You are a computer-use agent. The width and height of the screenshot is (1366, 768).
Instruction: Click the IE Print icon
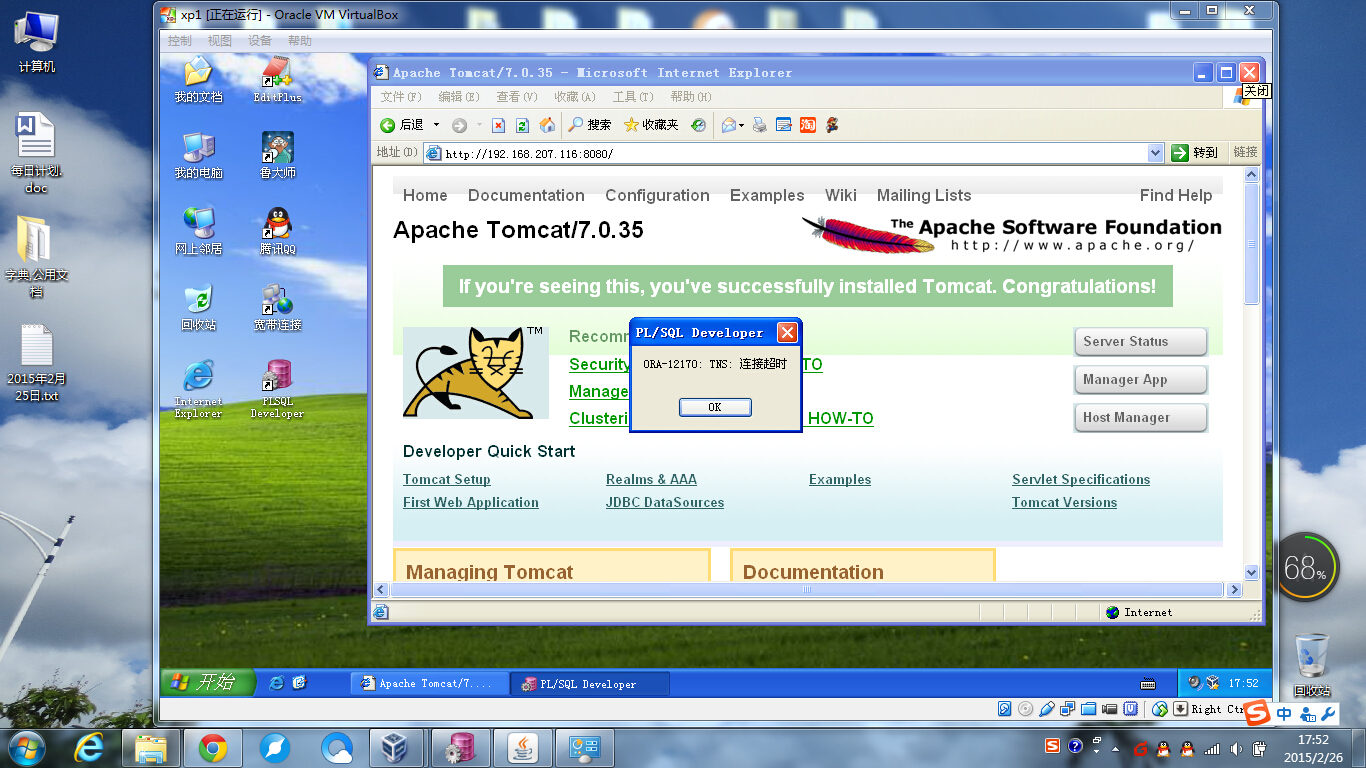pyautogui.click(x=760, y=125)
